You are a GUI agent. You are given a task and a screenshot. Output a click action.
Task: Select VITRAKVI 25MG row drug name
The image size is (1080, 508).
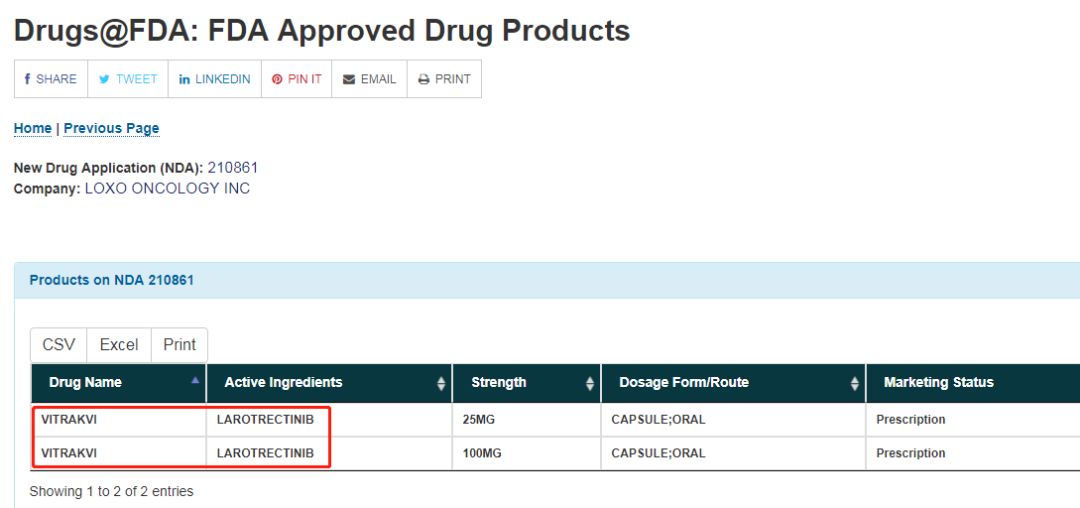pyautogui.click(x=69, y=419)
